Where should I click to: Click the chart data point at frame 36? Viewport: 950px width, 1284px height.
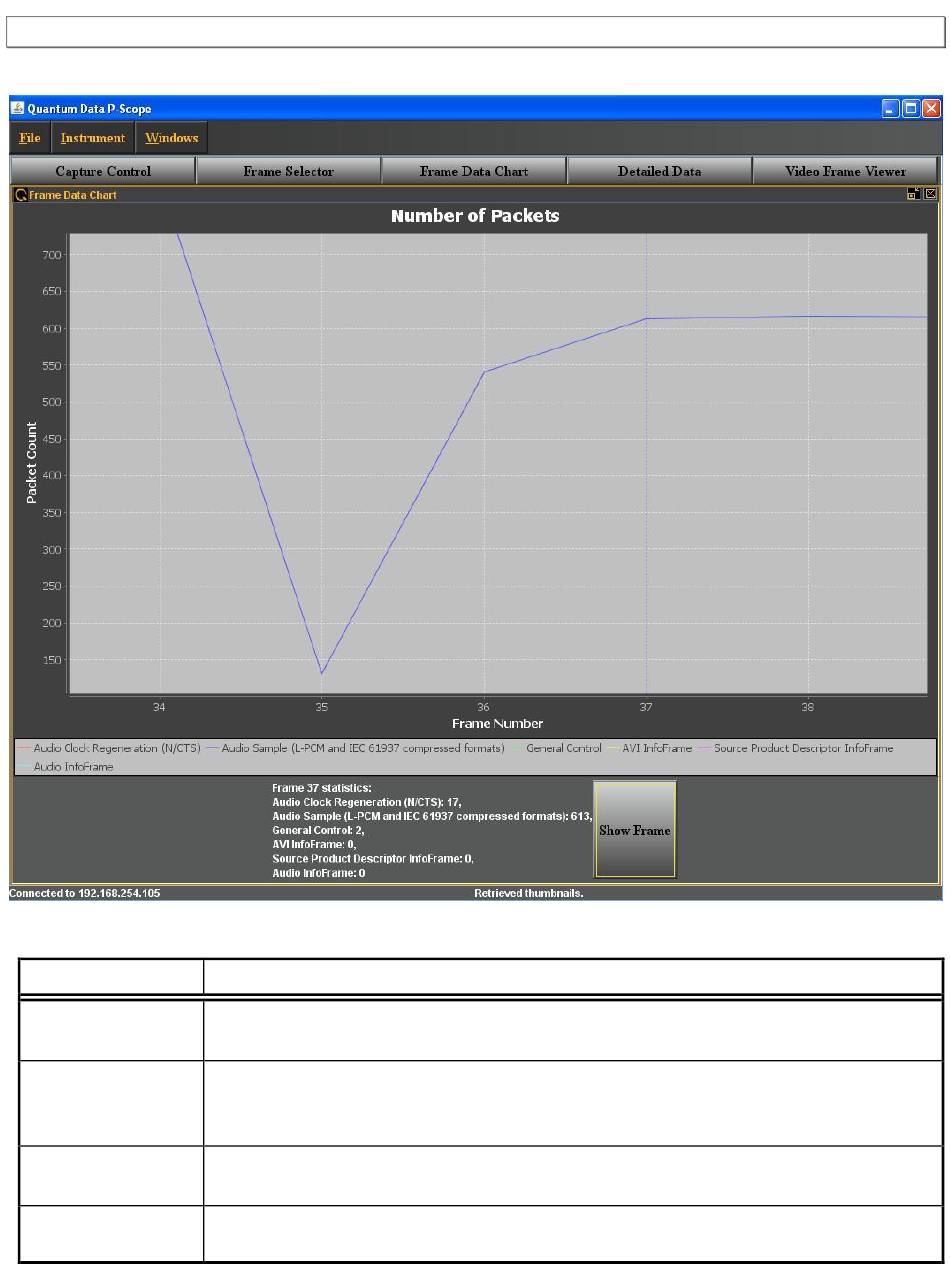[x=484, y=372]
